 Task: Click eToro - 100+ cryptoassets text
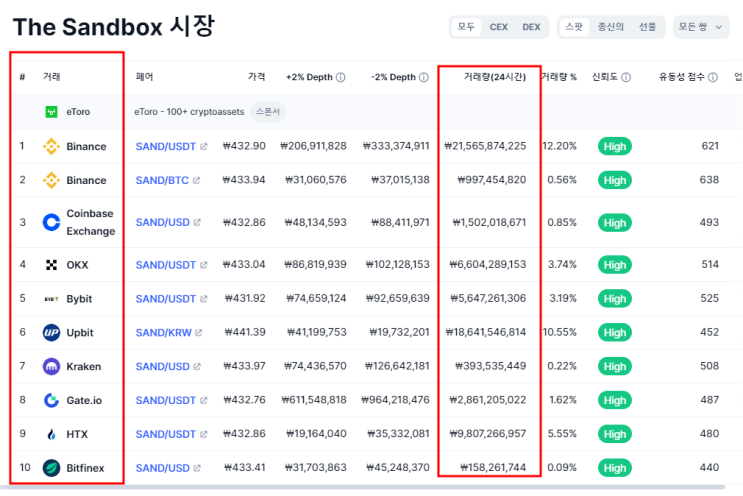coord(189,112)
